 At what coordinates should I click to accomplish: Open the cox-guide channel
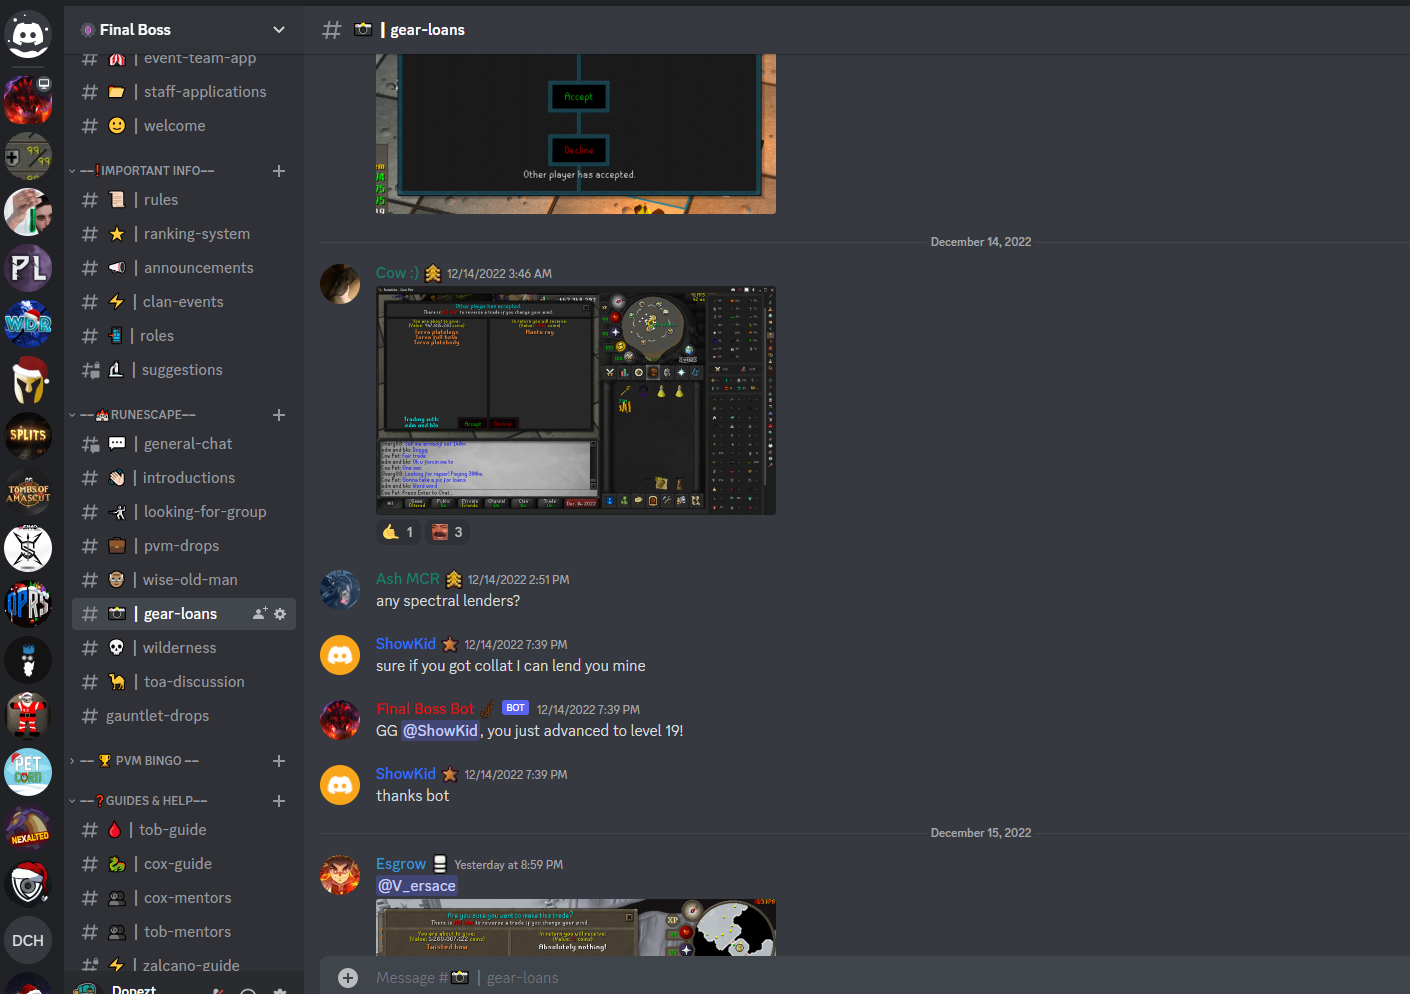[184, 864]
